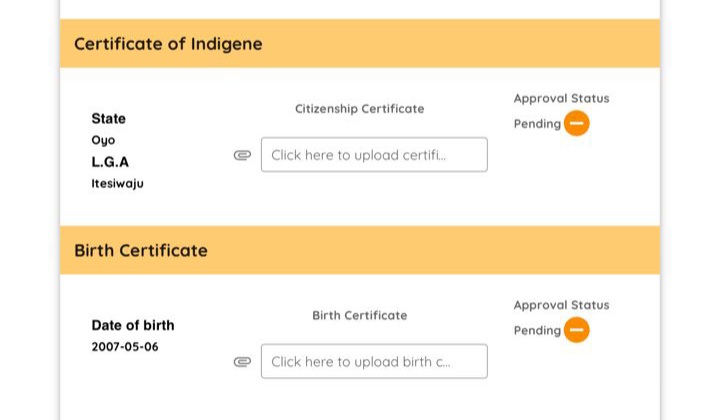Open the 'Click here to upload birth c...' field
This screenshot has width=720, height=420.
(x=374, y=362)
